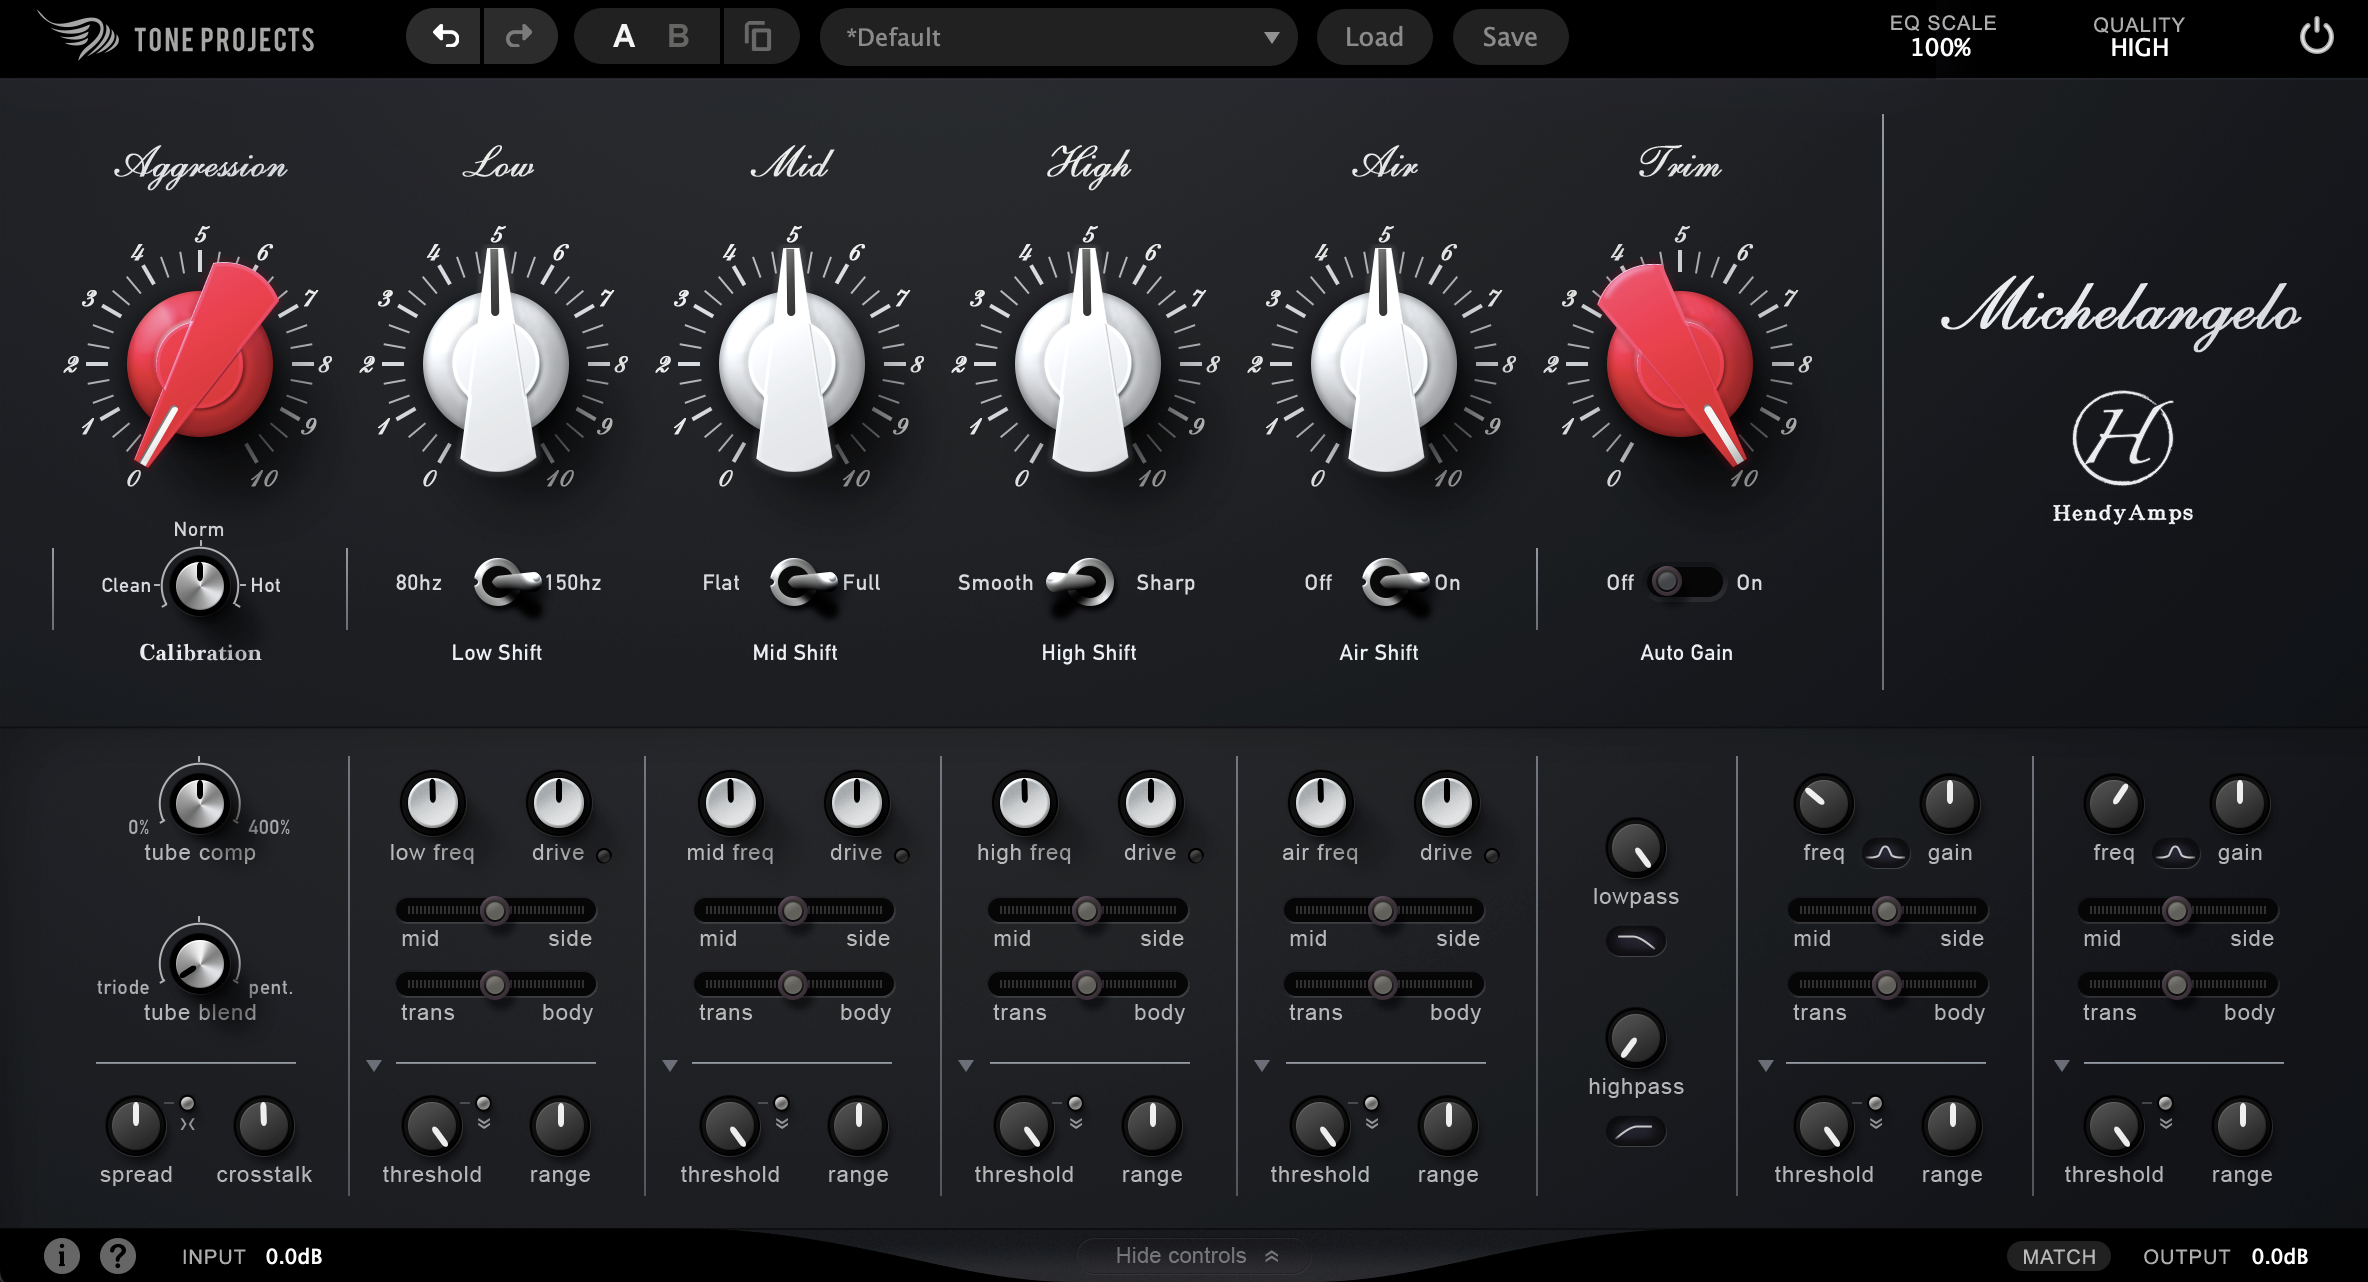
Task: Change first parametric band bell shape icon
Action: pyautogui.click(x=1886, y=853)
